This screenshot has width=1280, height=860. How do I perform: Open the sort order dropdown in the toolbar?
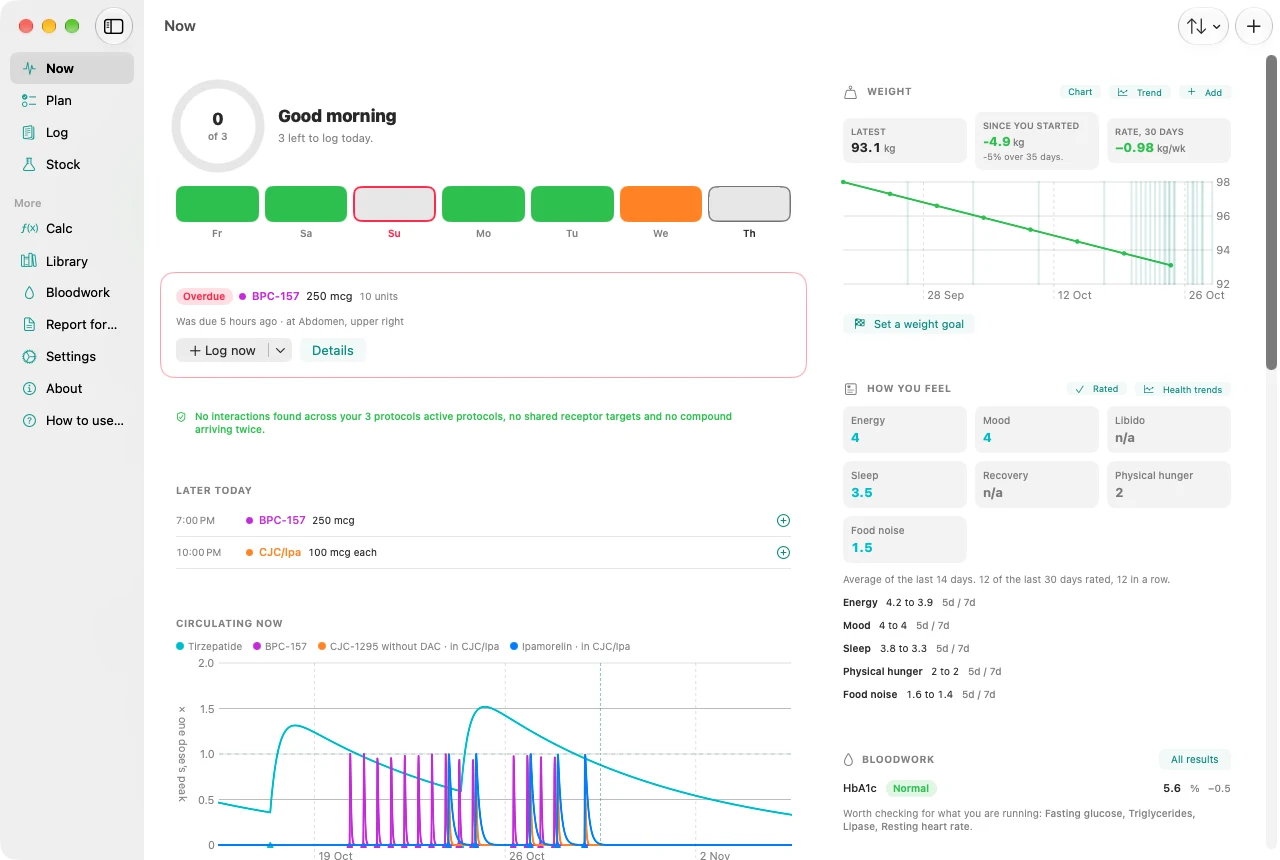[x=1204, y=26]
